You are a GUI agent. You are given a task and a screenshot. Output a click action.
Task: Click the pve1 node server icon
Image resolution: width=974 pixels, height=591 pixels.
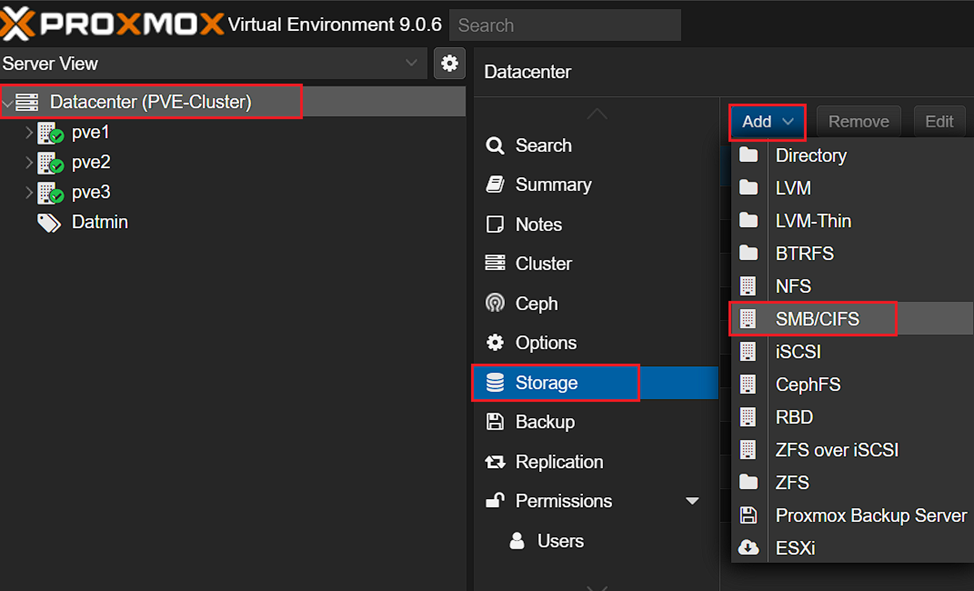(49, 133)
